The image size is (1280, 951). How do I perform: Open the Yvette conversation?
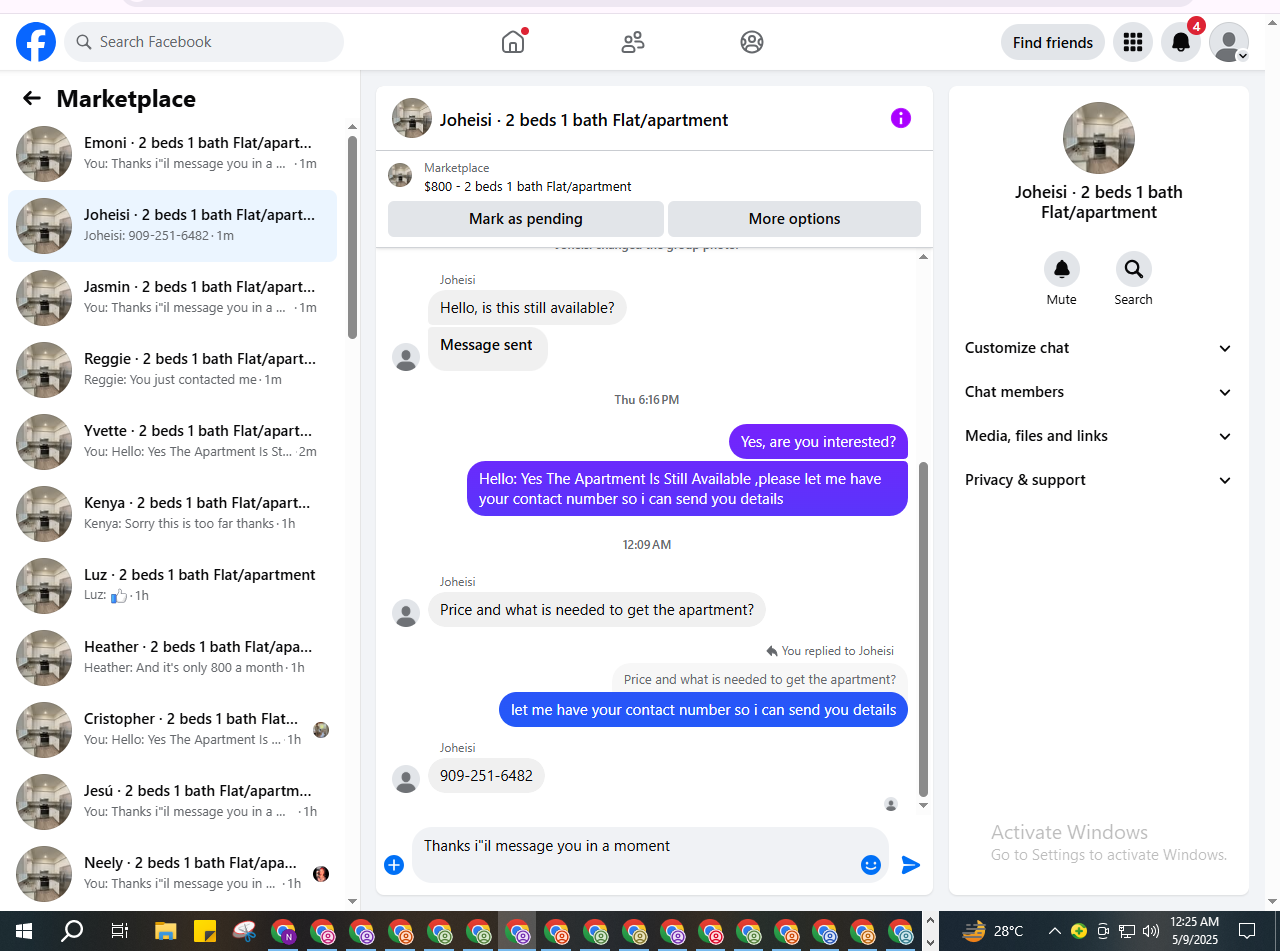(x=172, y=442)
